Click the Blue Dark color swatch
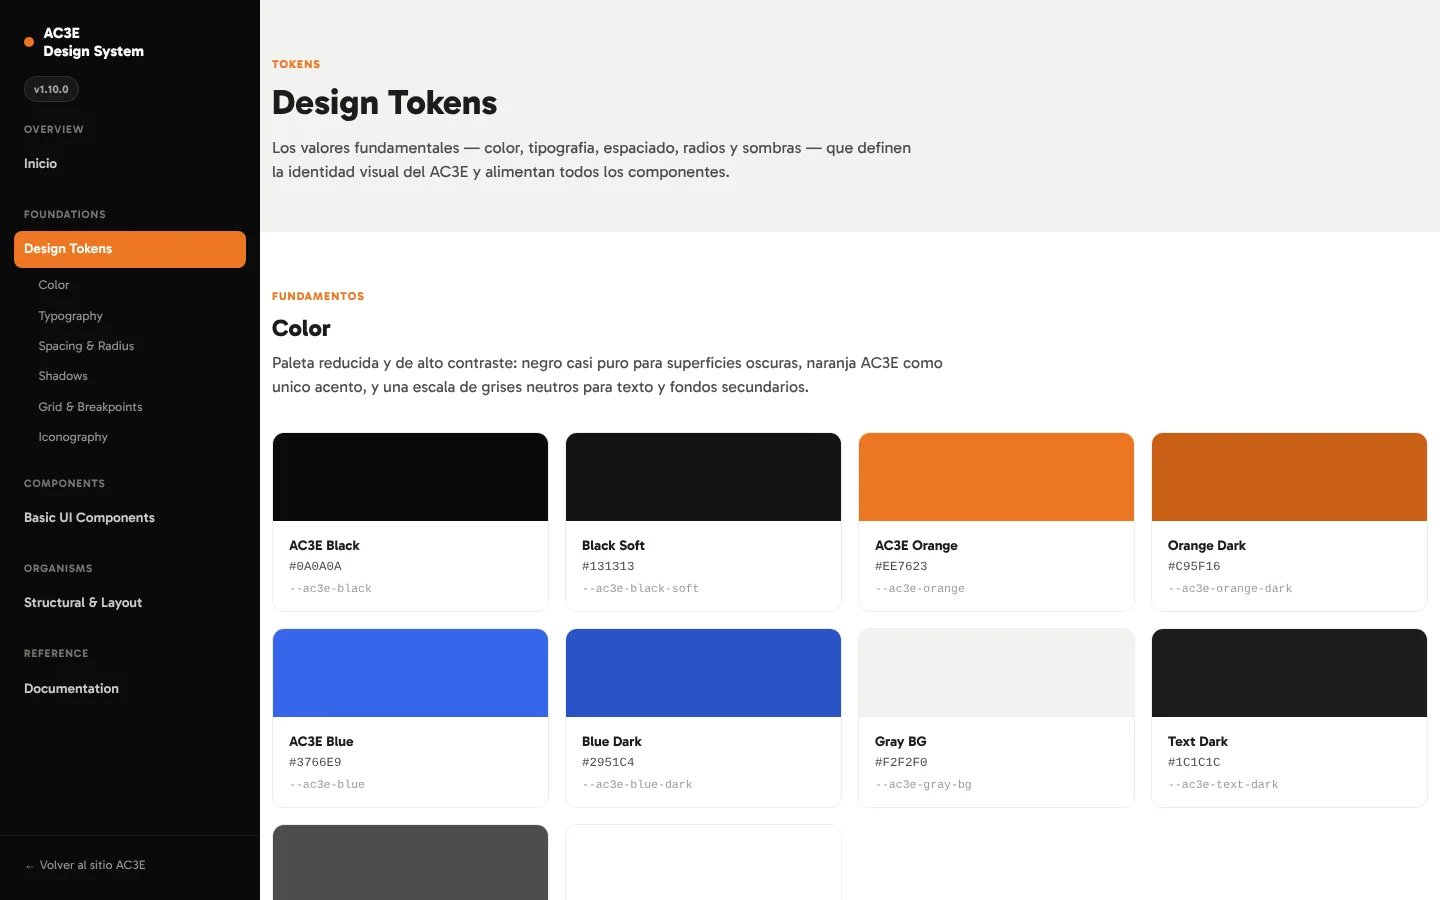1440x900 pixels. pyautogui.click(x=703, y=673)
